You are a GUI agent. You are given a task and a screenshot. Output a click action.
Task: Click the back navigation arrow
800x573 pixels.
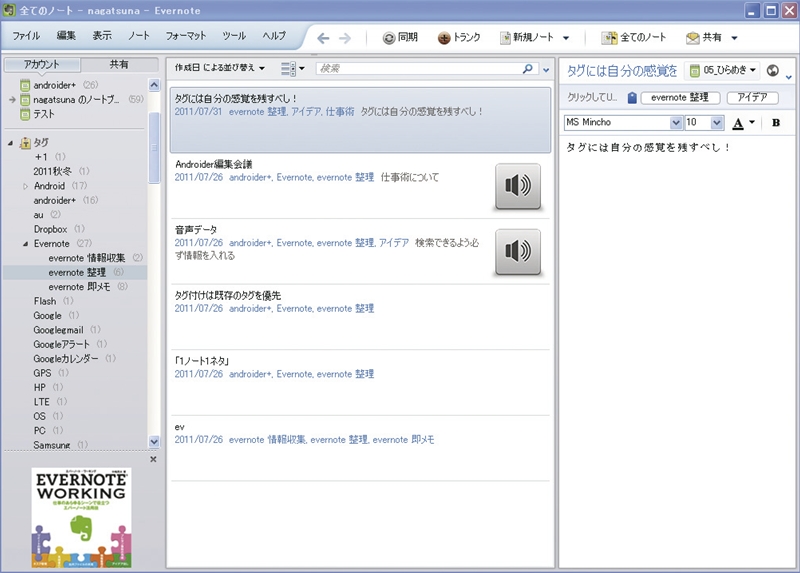click(323, 38)
